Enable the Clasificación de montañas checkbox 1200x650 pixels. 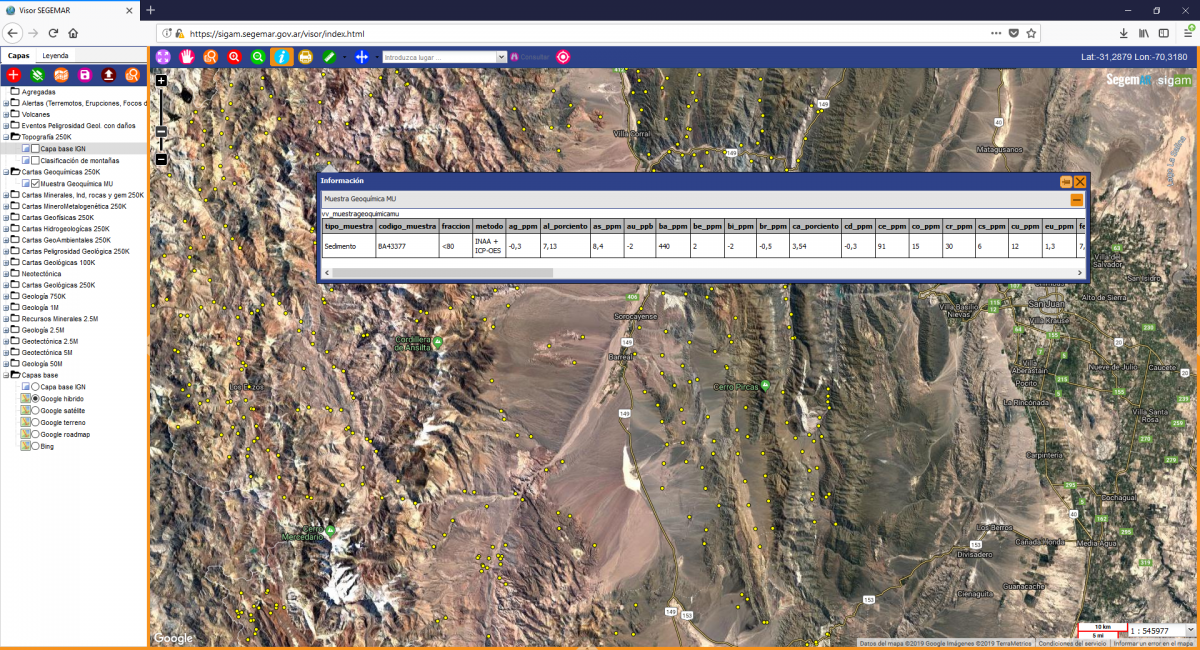coord(35,160)
